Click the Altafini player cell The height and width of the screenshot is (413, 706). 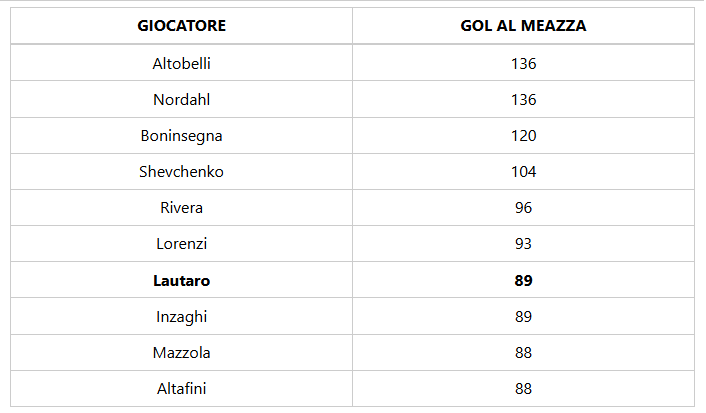point(181,389)
